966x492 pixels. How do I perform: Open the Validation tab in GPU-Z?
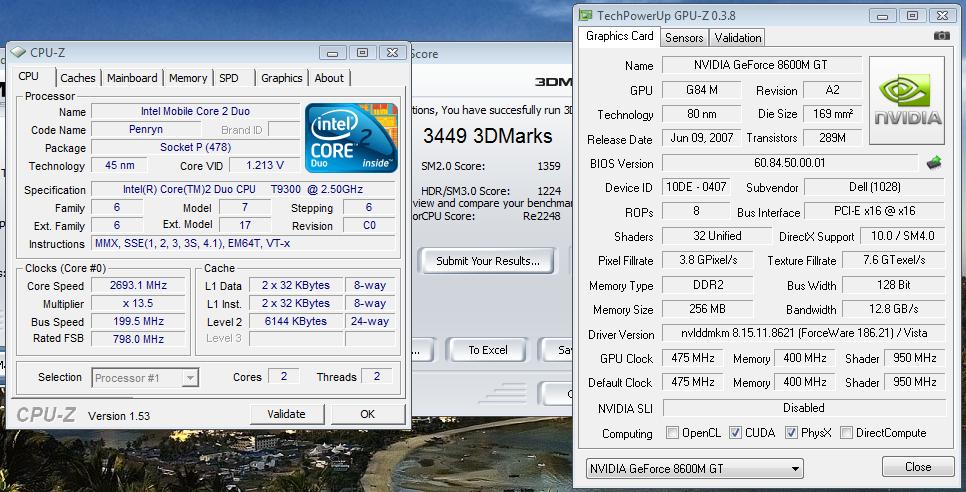click(x=737, y=38)
